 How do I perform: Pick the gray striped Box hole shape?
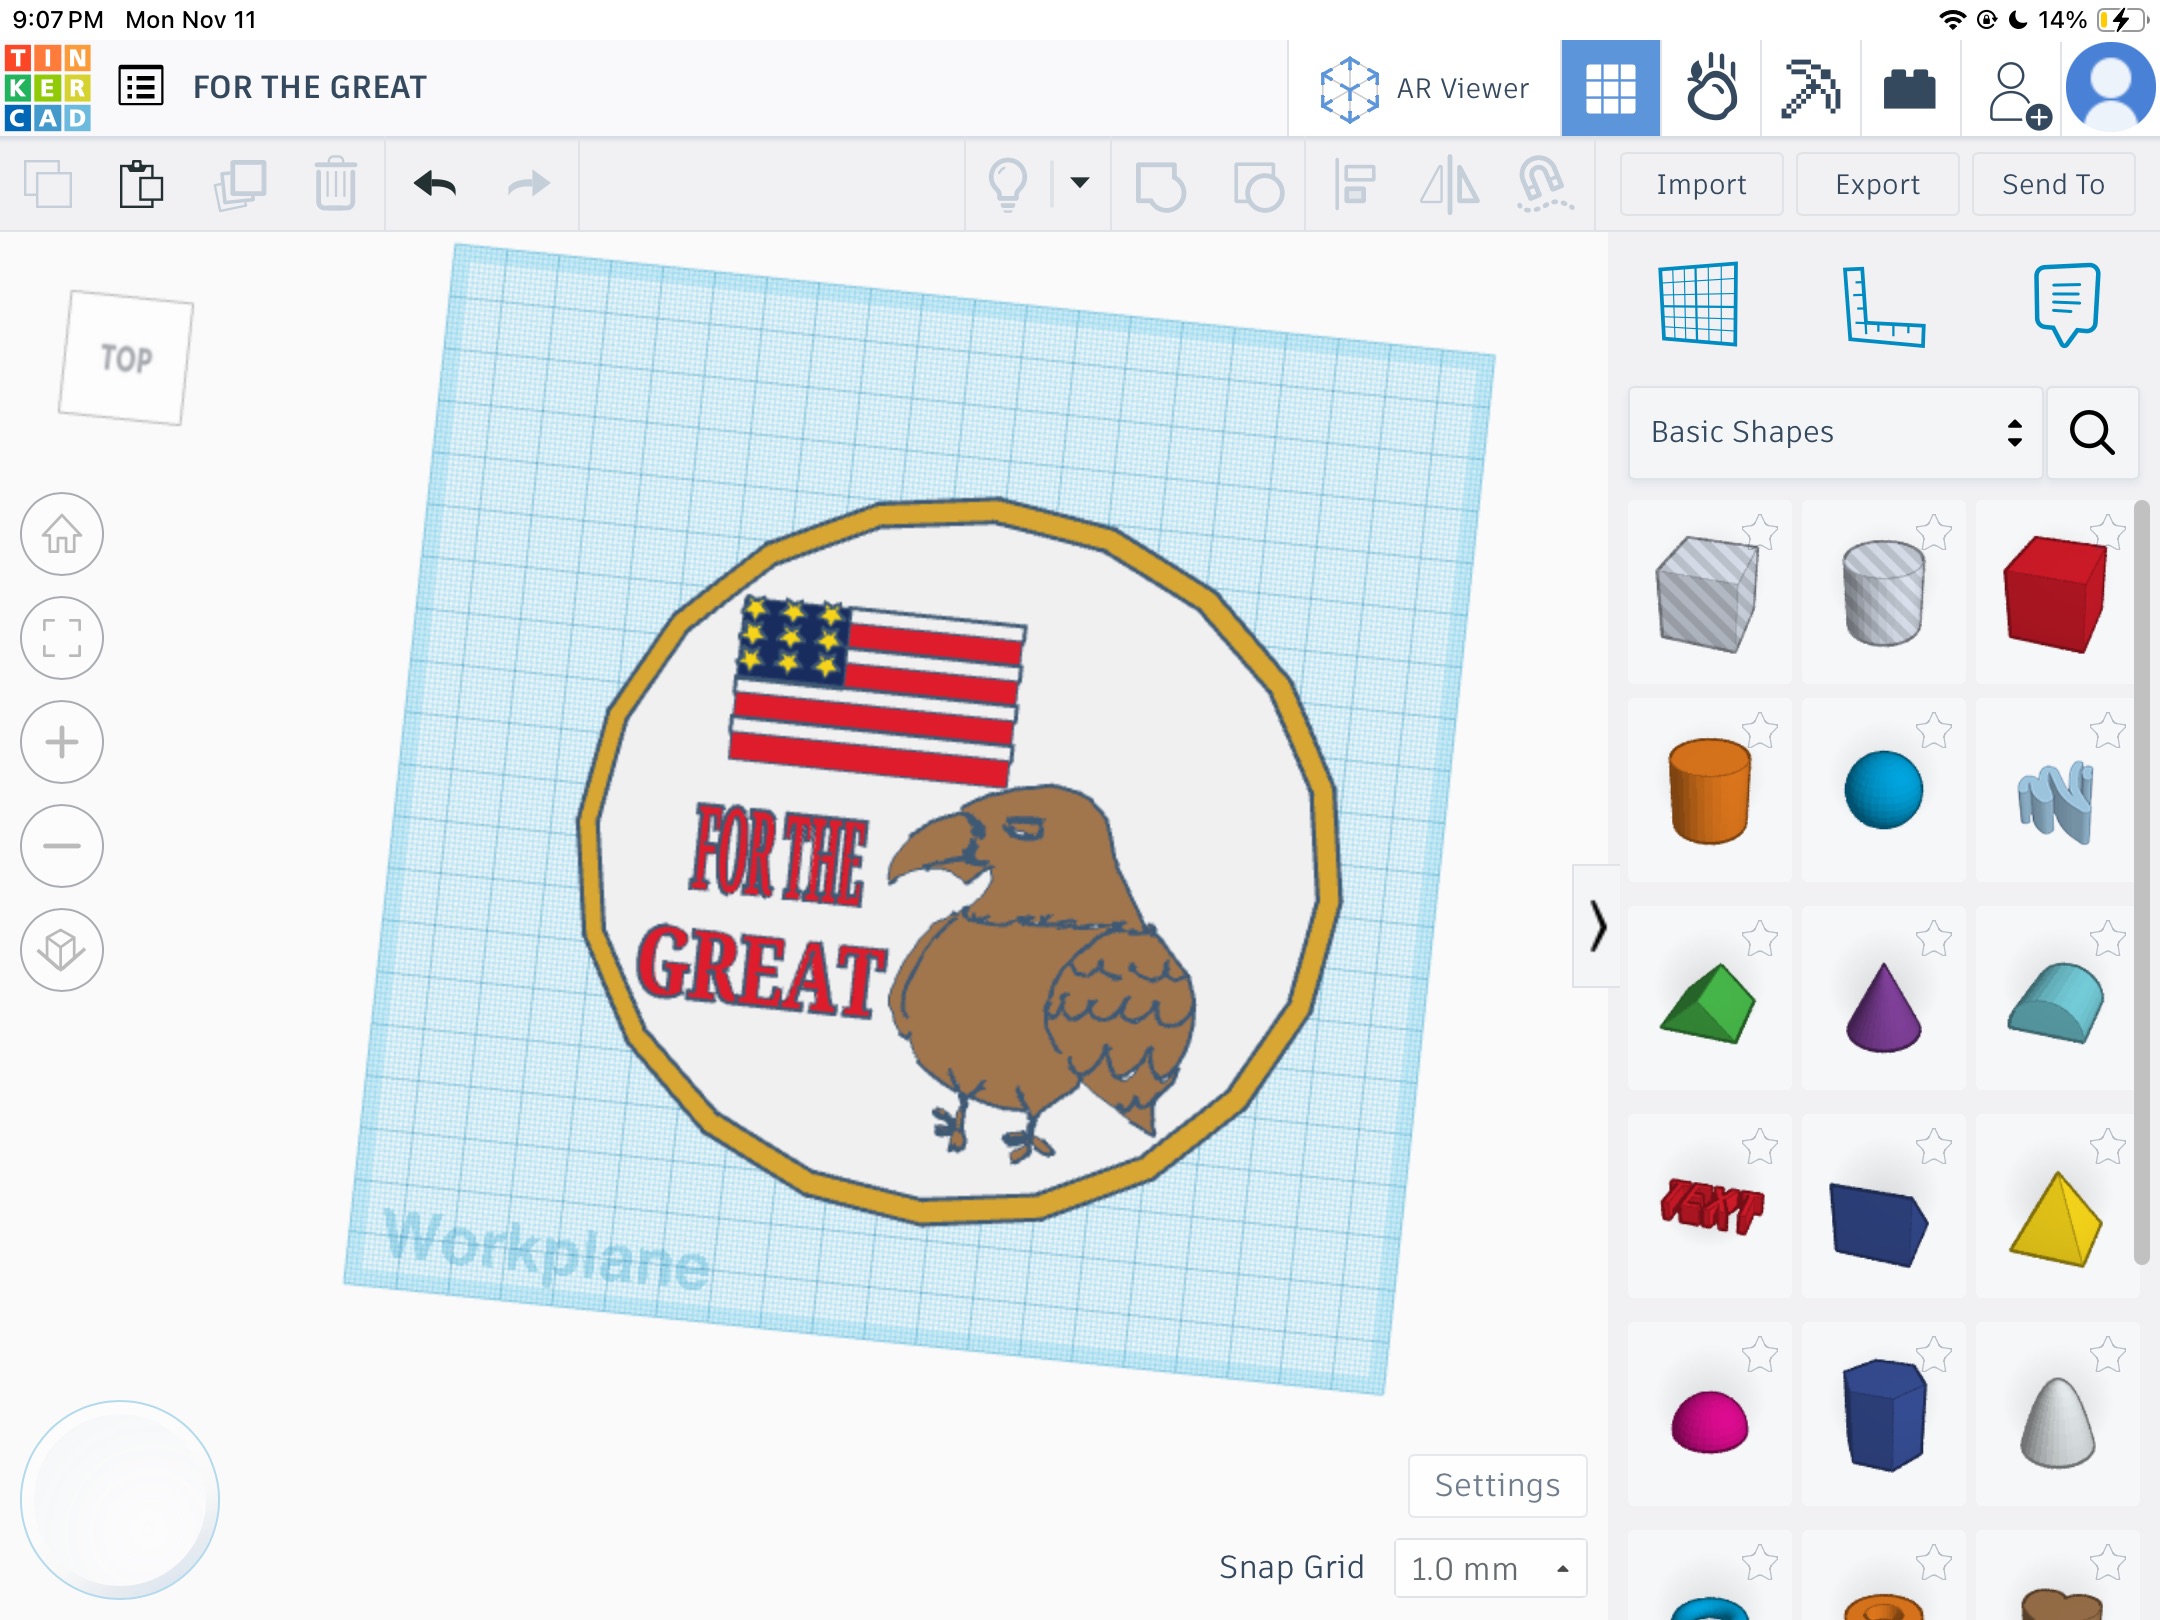point(1707,594)
